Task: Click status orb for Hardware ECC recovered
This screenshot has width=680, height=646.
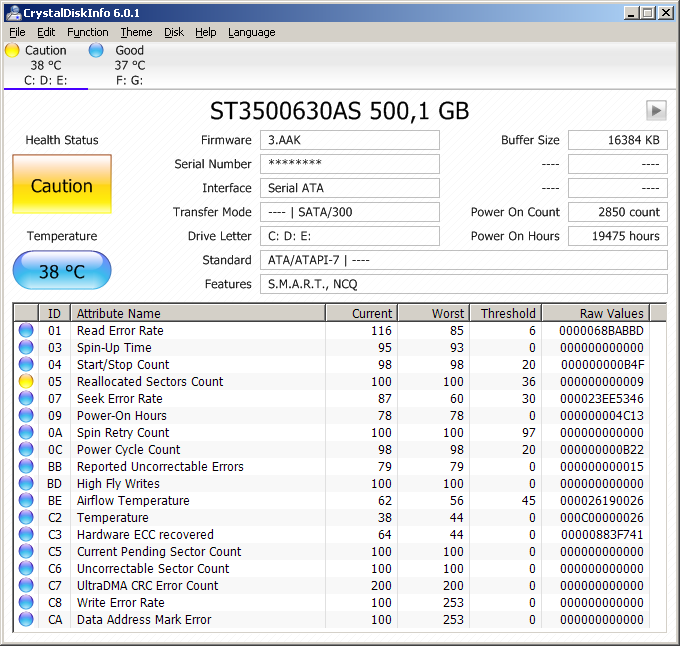Action: (26, 534)
